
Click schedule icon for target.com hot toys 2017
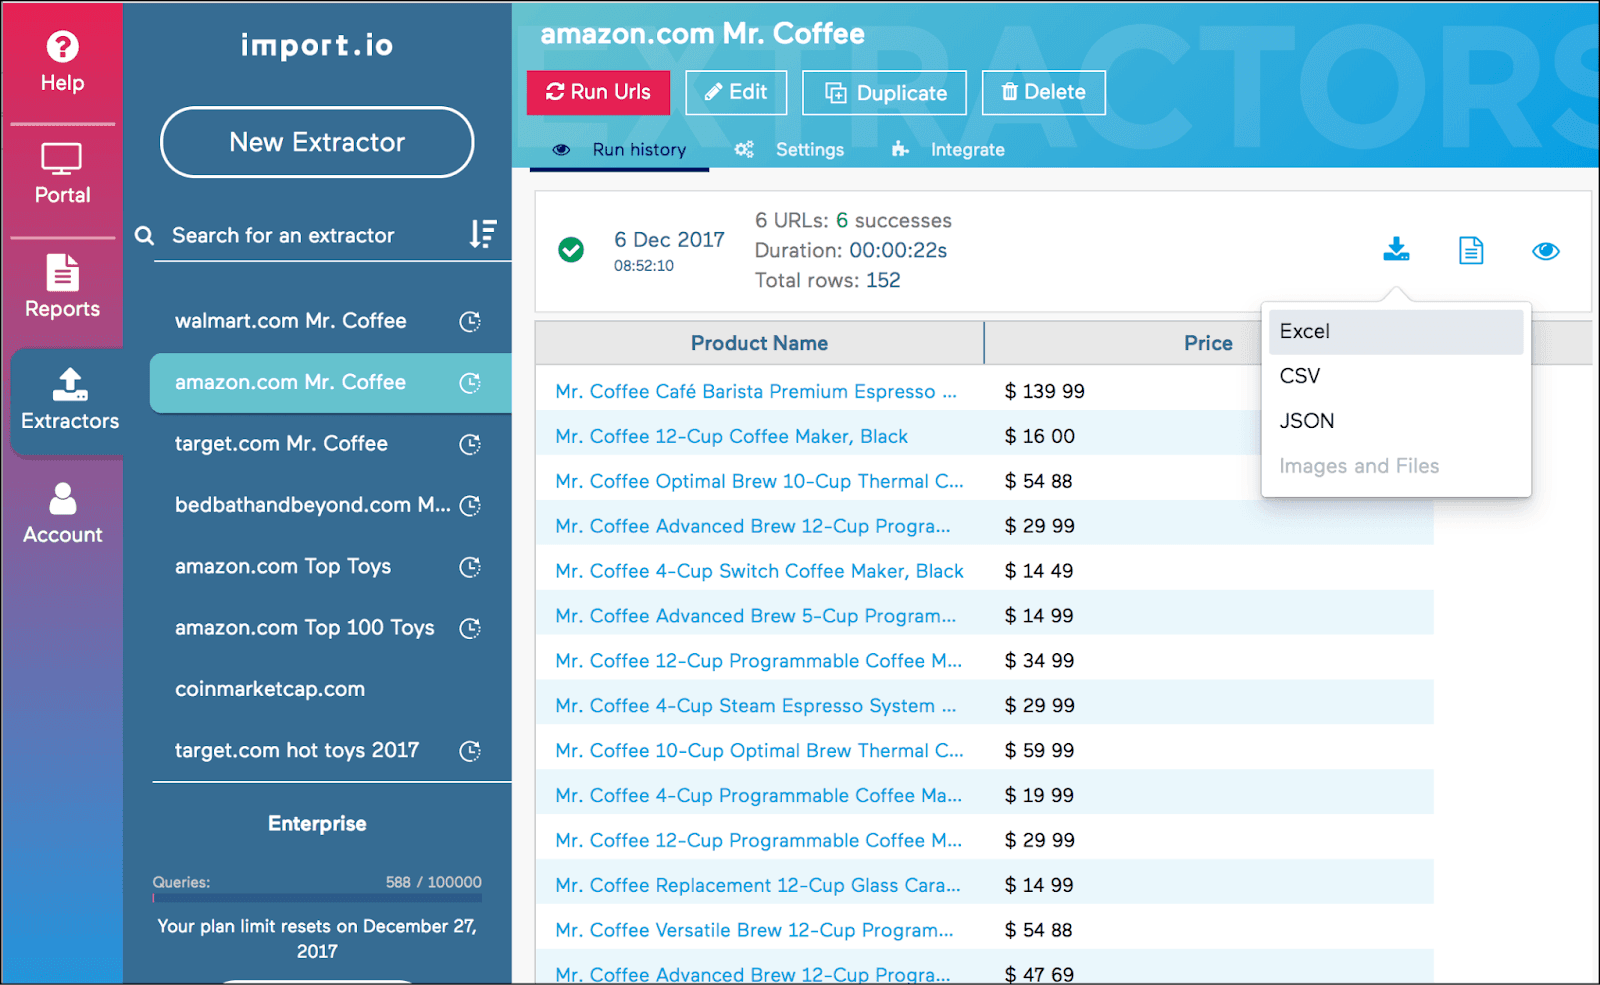click(470, 751)
